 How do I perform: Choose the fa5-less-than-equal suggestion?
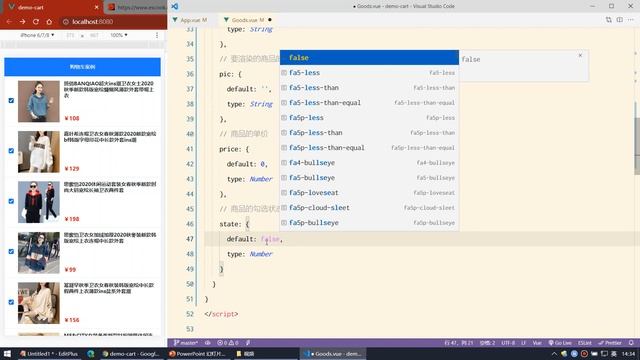tap(369, 103)
